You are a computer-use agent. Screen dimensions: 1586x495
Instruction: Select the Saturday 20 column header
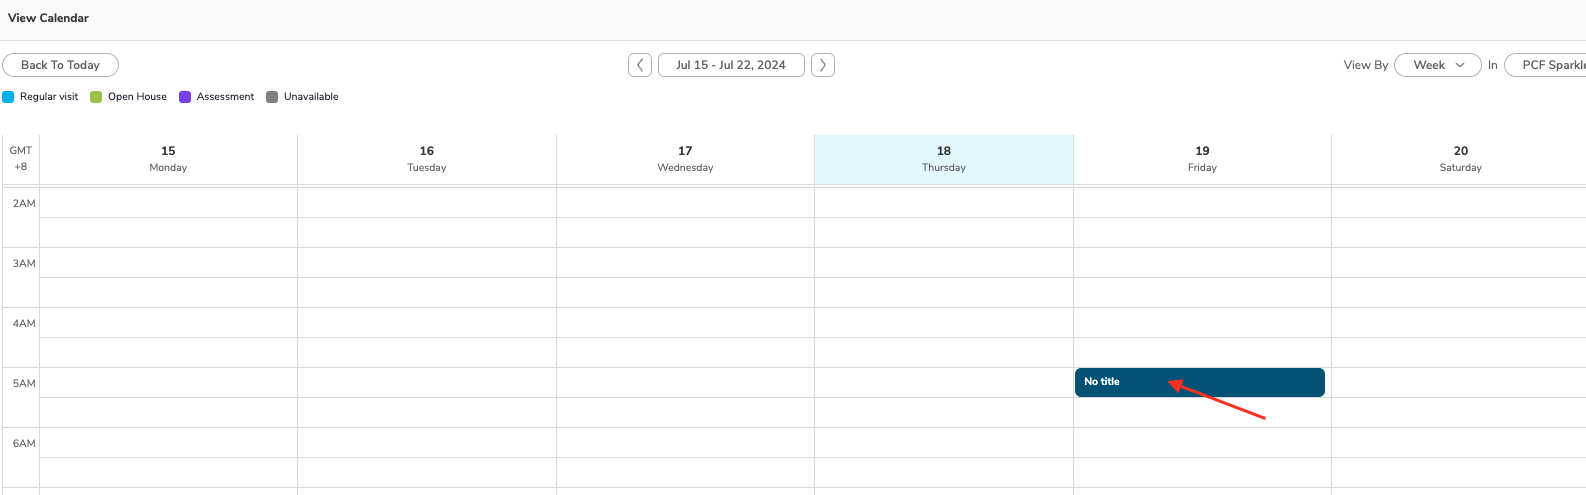[1460, 159]
